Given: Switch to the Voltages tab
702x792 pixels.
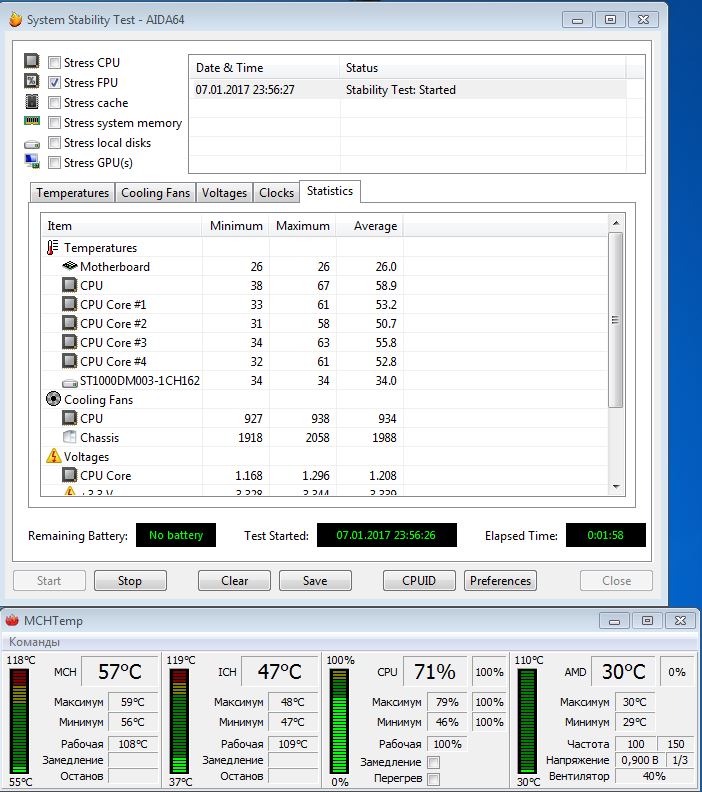Looking at the screenshot, I should click(224, 193).
